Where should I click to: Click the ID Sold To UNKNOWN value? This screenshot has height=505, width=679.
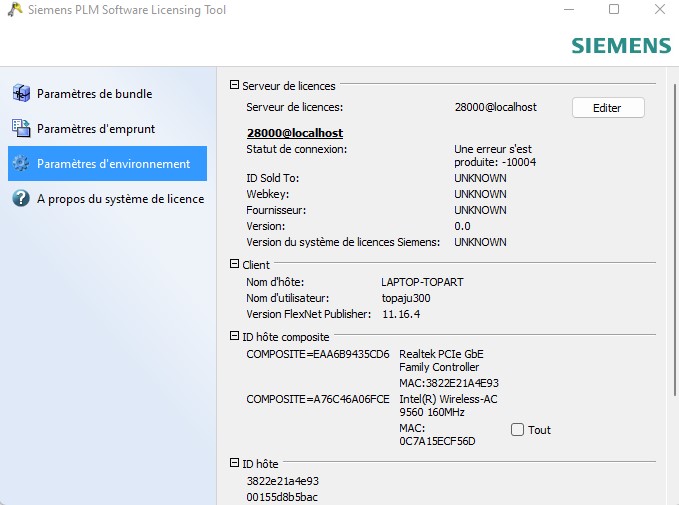coord(480,178)
